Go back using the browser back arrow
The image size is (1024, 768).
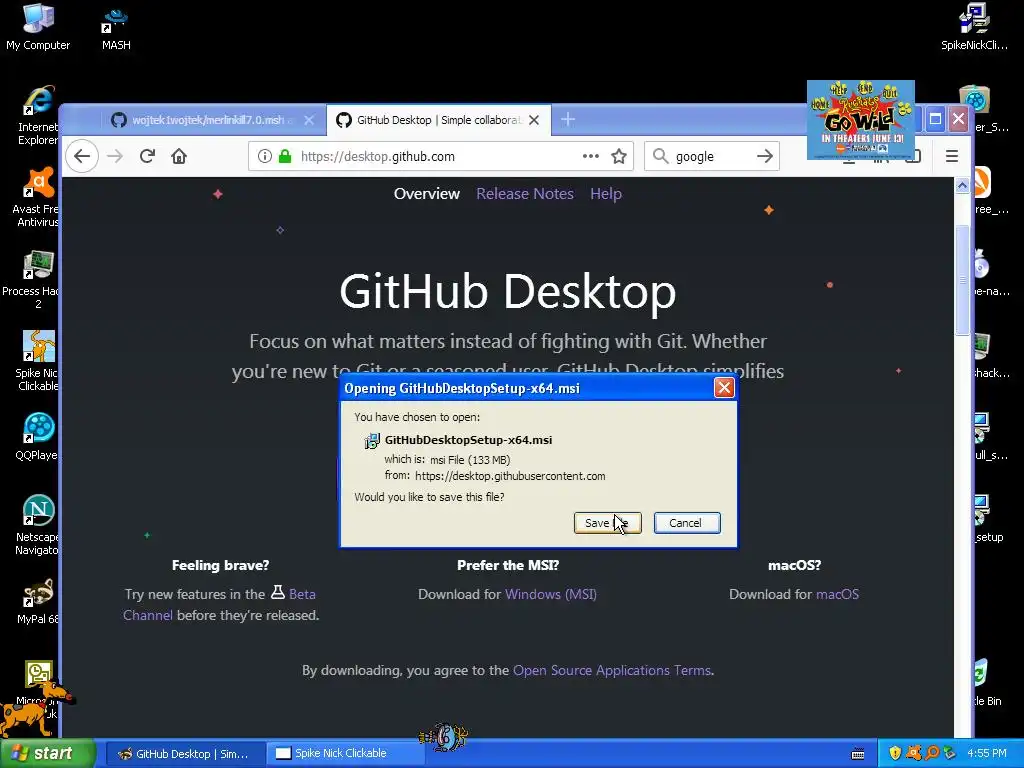click(x=82, y=156)
